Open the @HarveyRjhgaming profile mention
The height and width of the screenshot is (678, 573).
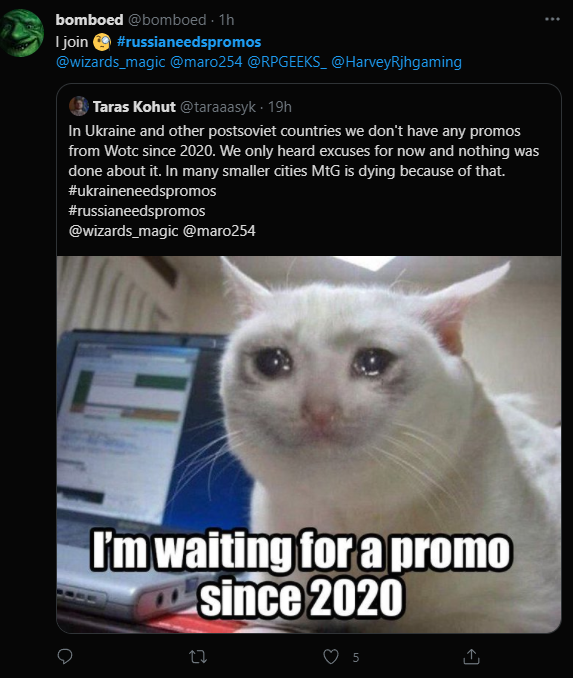tap(397, 62)
